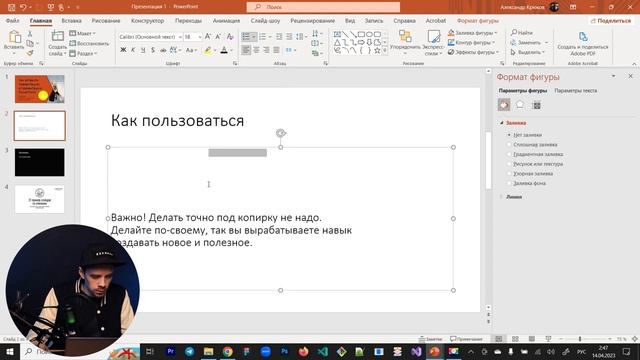Click the Create slide (Создать слайд) icon
The width and height of the screenshot is (640, 360).
(58, 37)
